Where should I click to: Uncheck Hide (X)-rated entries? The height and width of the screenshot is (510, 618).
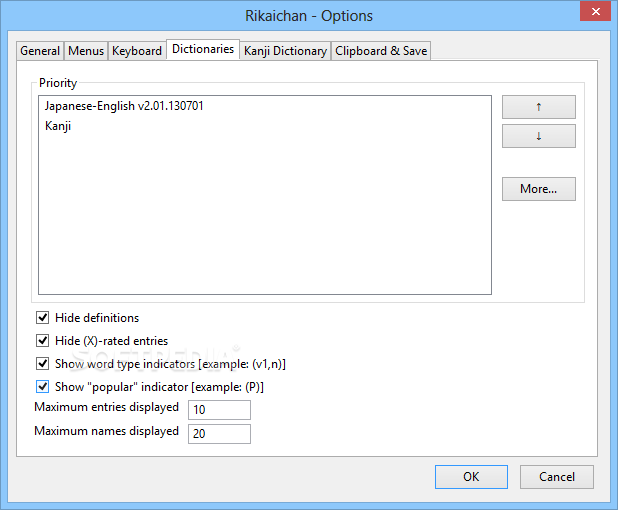pyautogui.click(x=43, y=341)
